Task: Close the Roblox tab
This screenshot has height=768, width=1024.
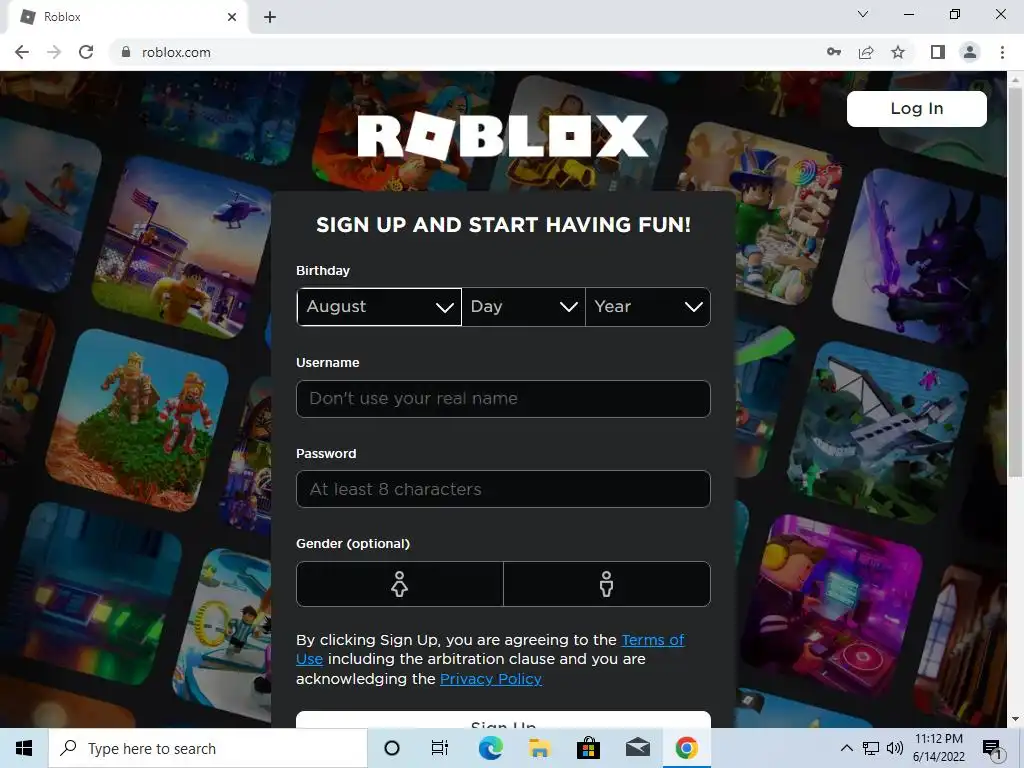Action: 232,17
